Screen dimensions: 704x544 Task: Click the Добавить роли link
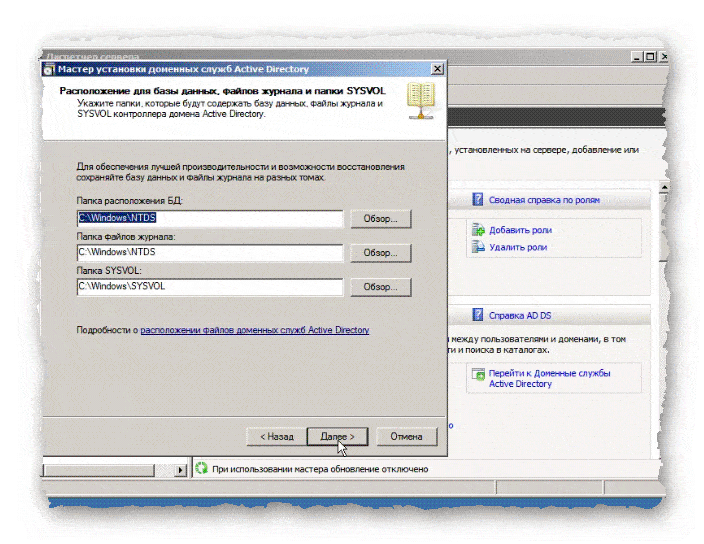(520, 230)
